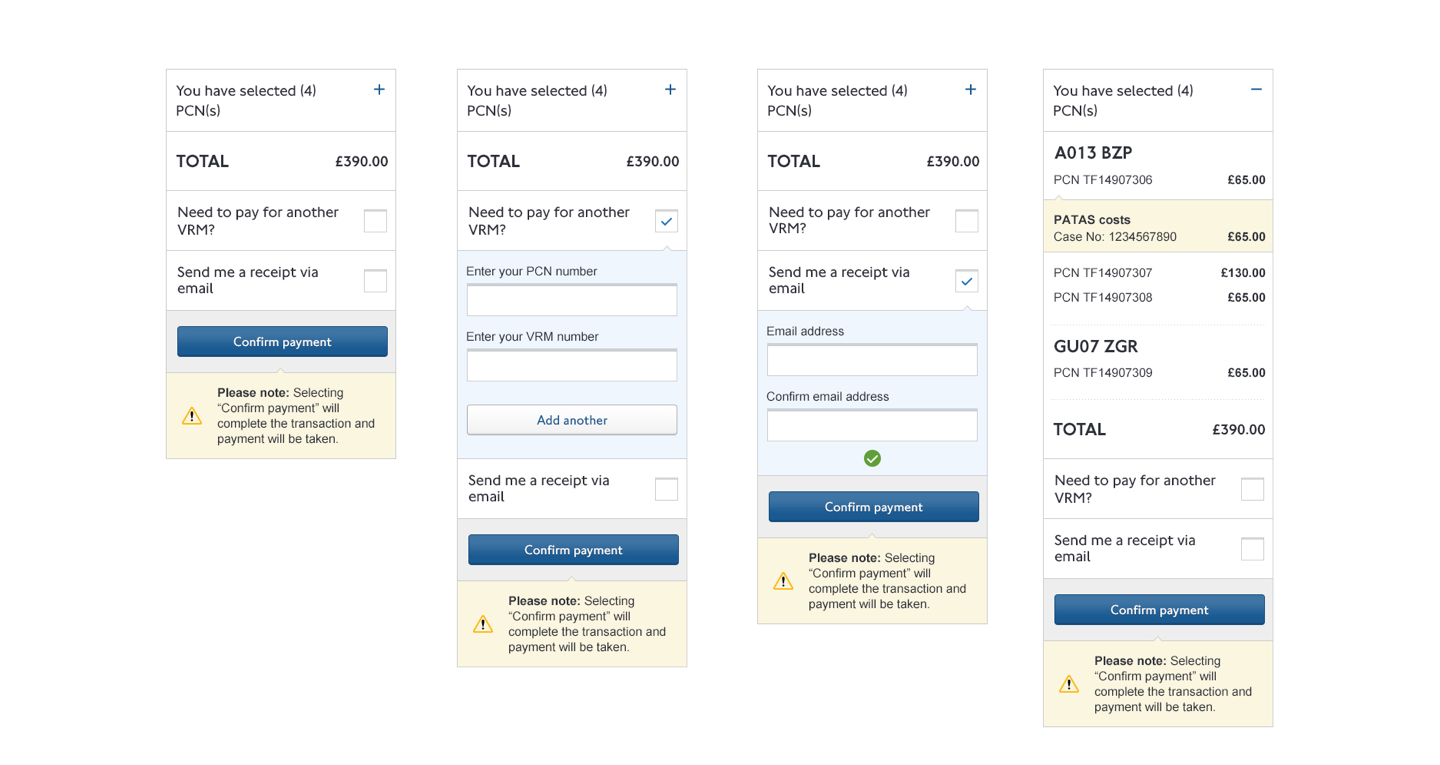The height and width of the screenshot is (765, 1440).
Task: Expand the first panel's plus icon
Action: point(379,90)
